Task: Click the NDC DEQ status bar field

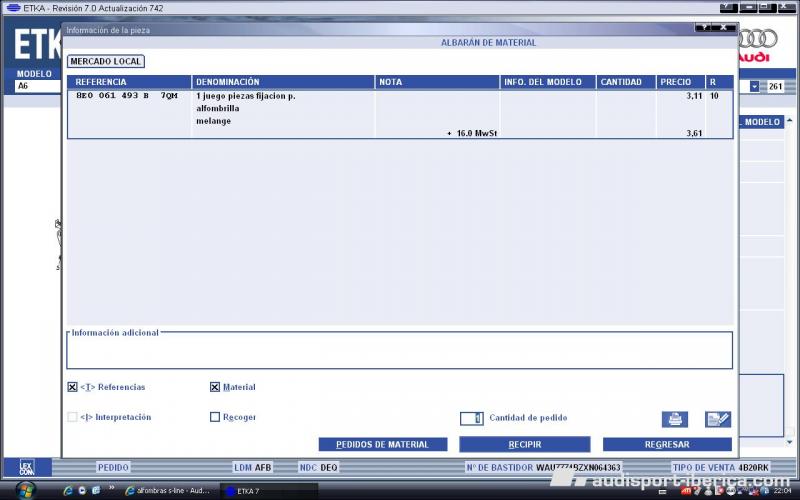Action: (x=318, y=467)
